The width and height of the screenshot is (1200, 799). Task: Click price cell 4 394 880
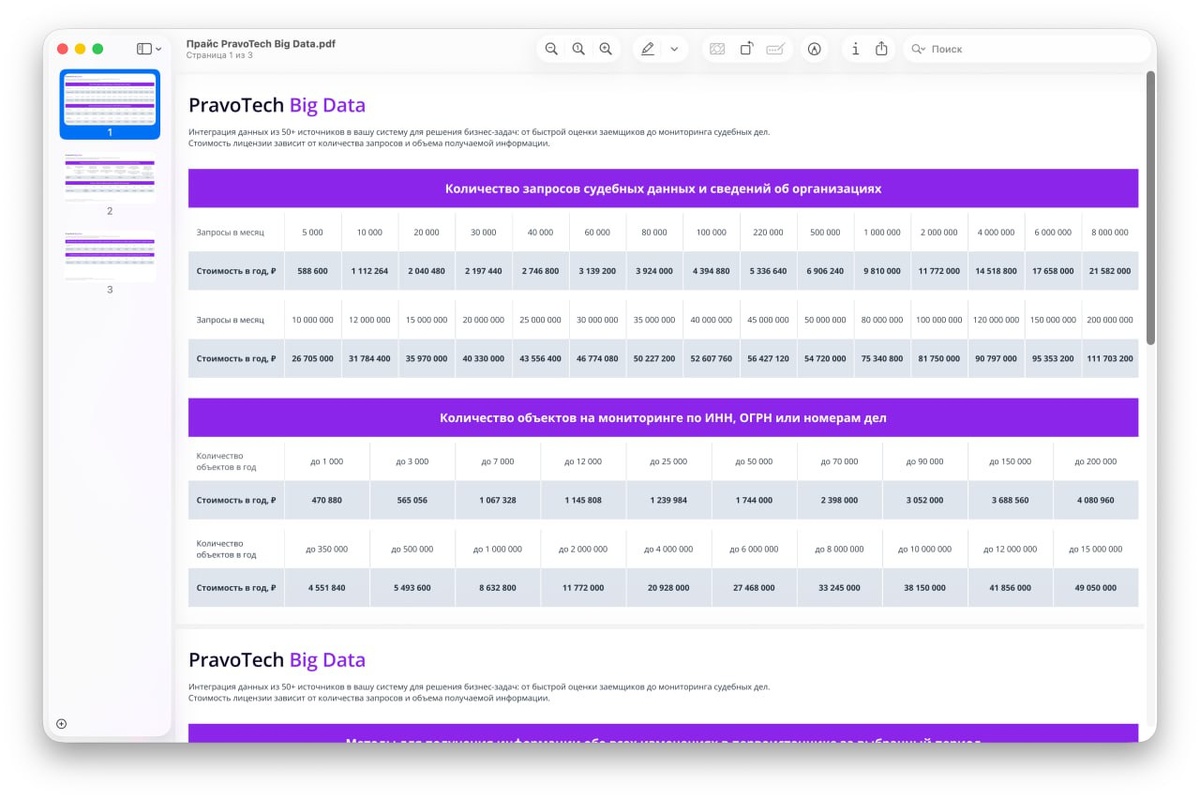coord(711,271)
